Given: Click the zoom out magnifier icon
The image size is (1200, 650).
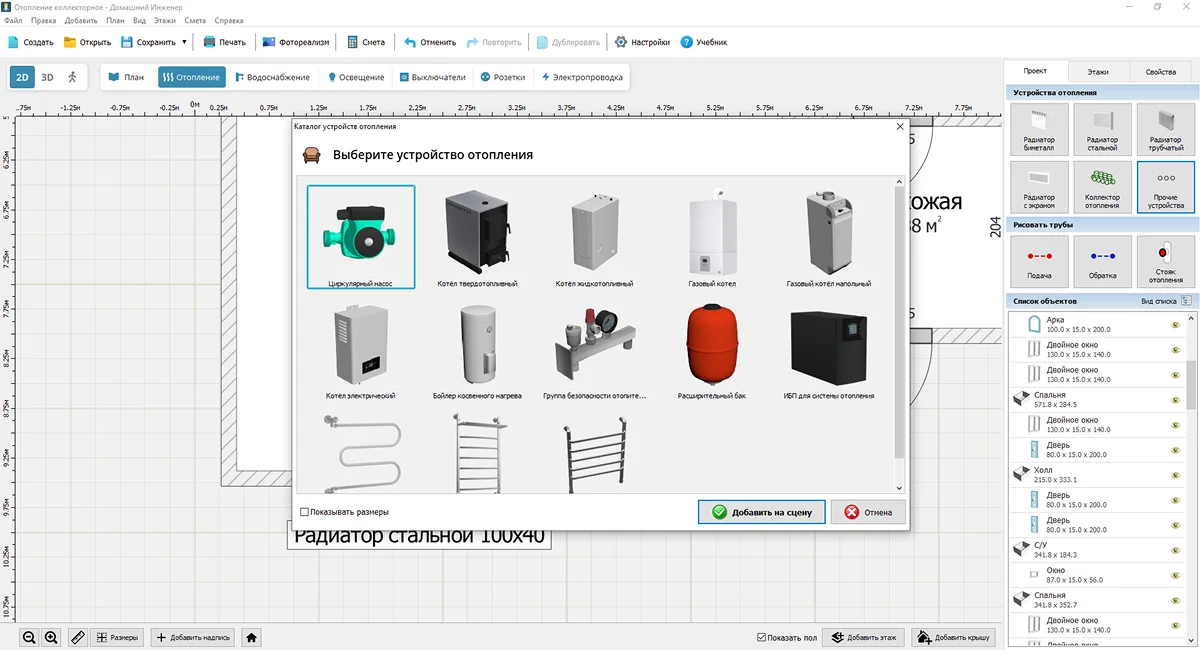Looking at the screenshot, I should click(x=30, y=637).
